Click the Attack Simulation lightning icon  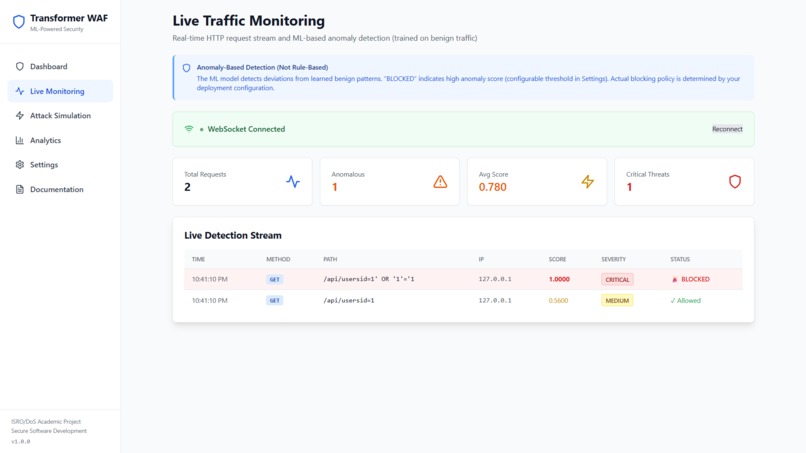click(x=20, y=116)
